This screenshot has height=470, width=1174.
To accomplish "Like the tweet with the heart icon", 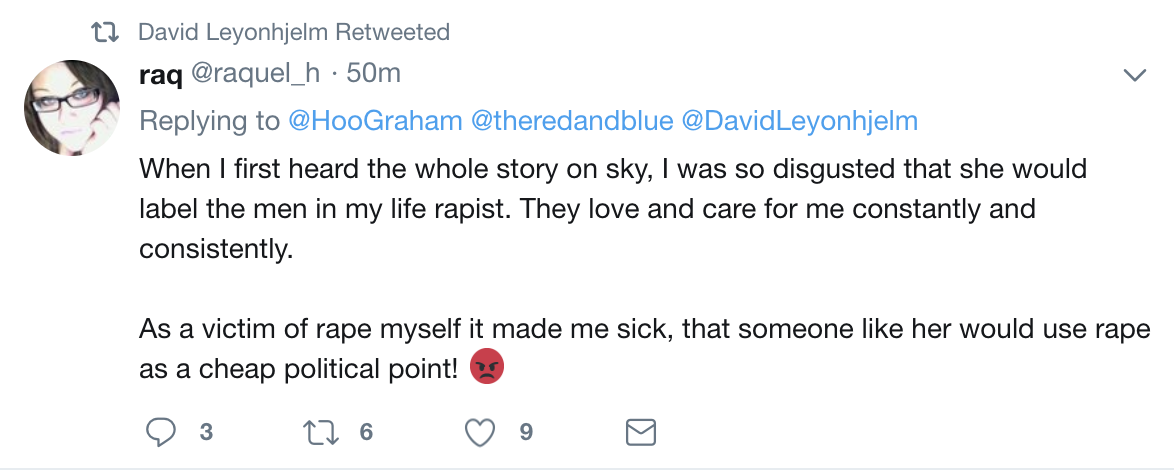I will 481,432.
